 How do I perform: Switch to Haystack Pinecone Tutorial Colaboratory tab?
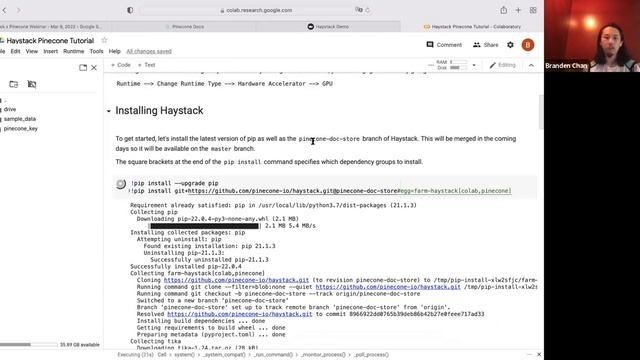pos(472,27)
